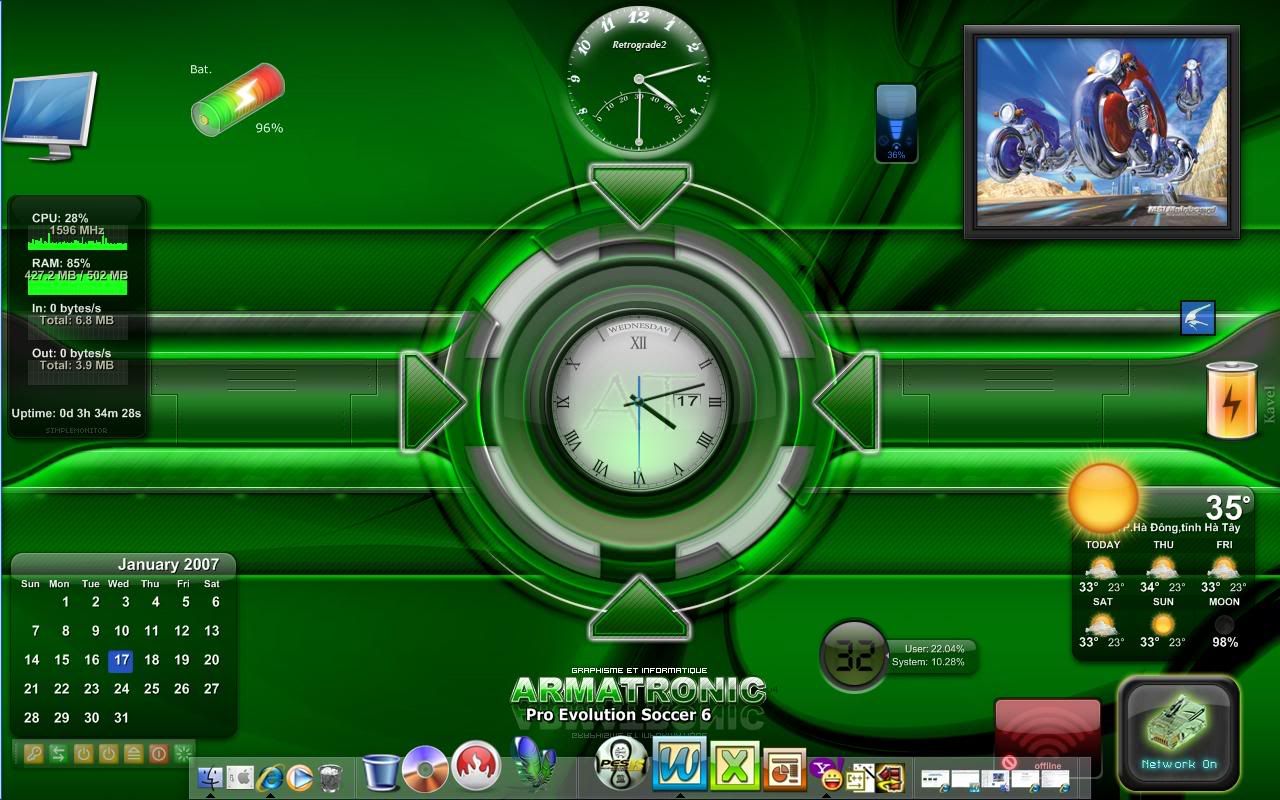Click the top downward-pointing green arrow
1280x800 pixels.
(x=640, y=192)
